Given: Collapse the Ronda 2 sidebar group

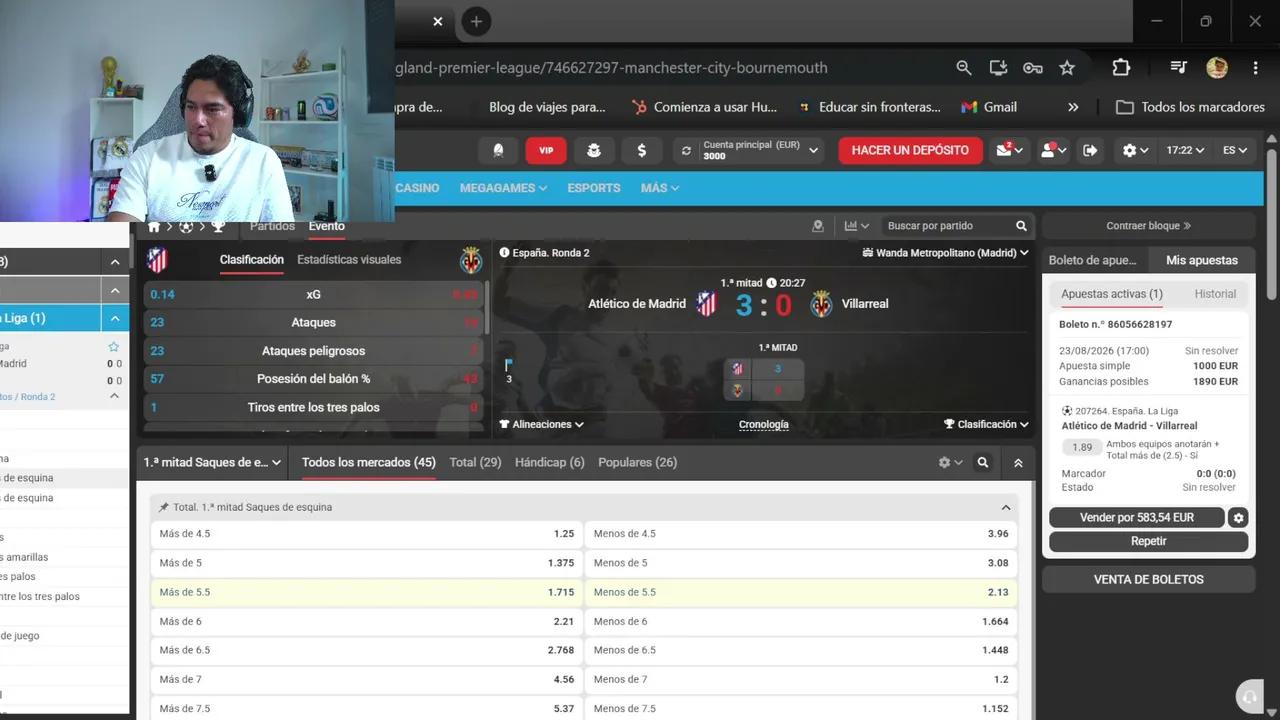Looking at the screenshot, I should 115,396.
